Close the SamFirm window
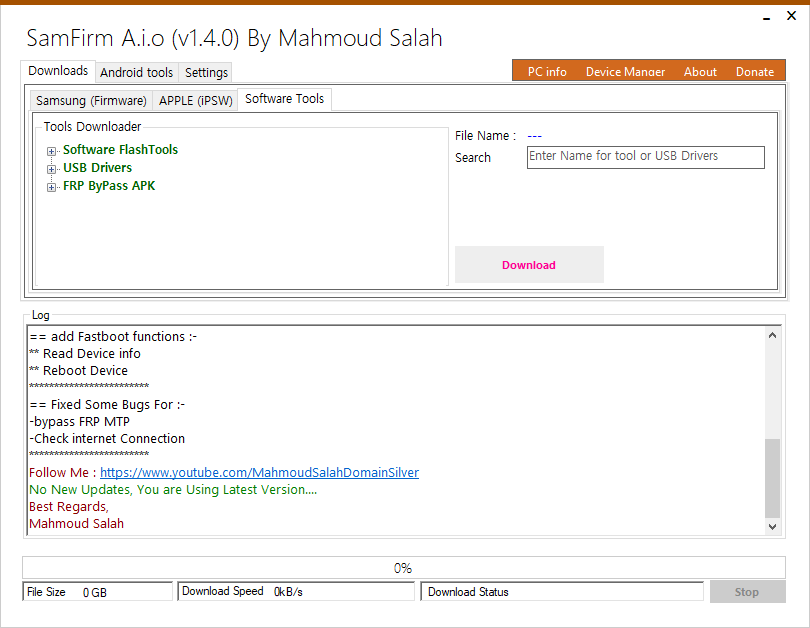810x628 pixels. point(791,16)
